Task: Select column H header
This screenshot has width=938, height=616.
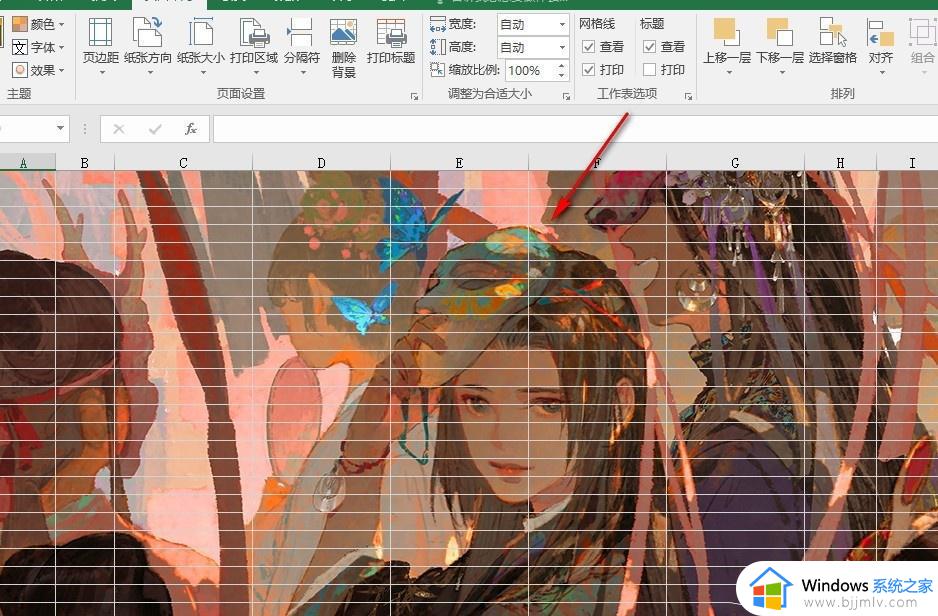Action: click(840, 163)
